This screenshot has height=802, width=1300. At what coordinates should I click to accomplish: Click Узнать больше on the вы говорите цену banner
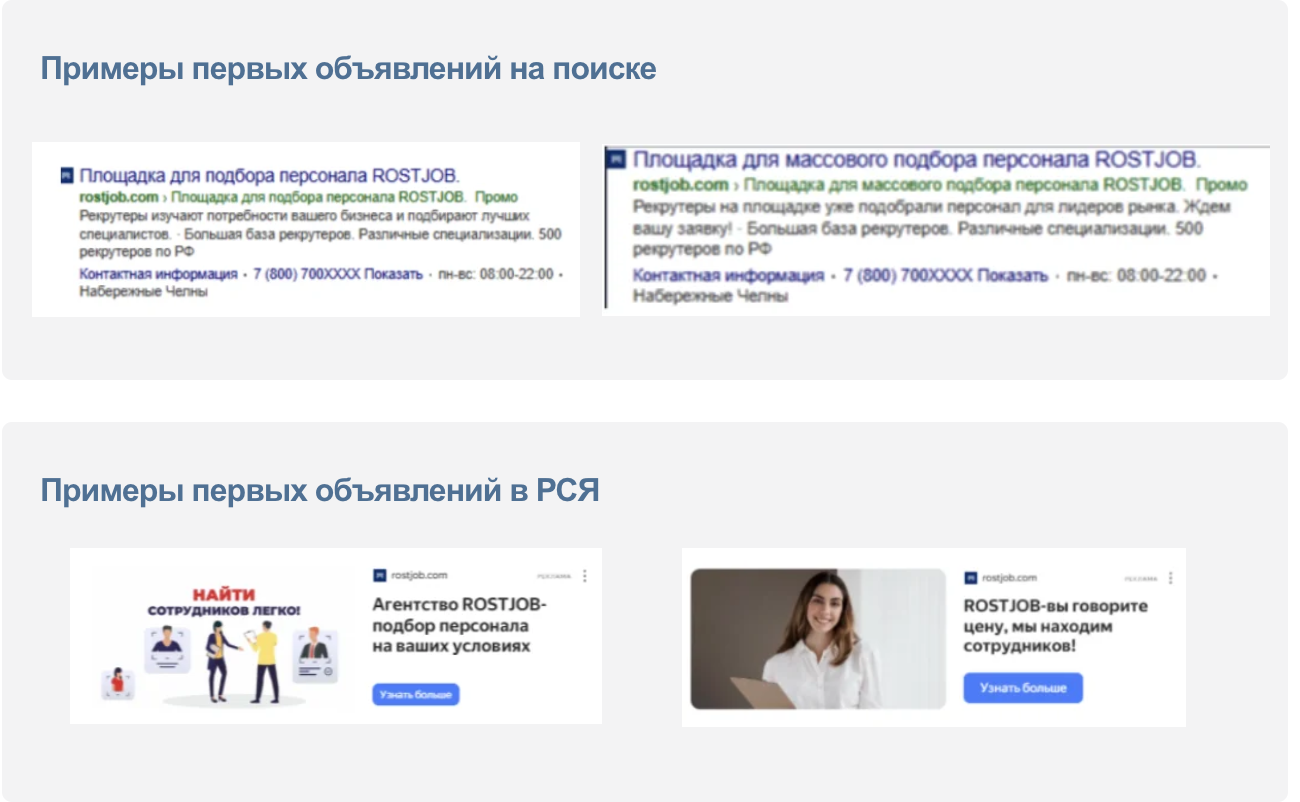(x=1023, y=688)
